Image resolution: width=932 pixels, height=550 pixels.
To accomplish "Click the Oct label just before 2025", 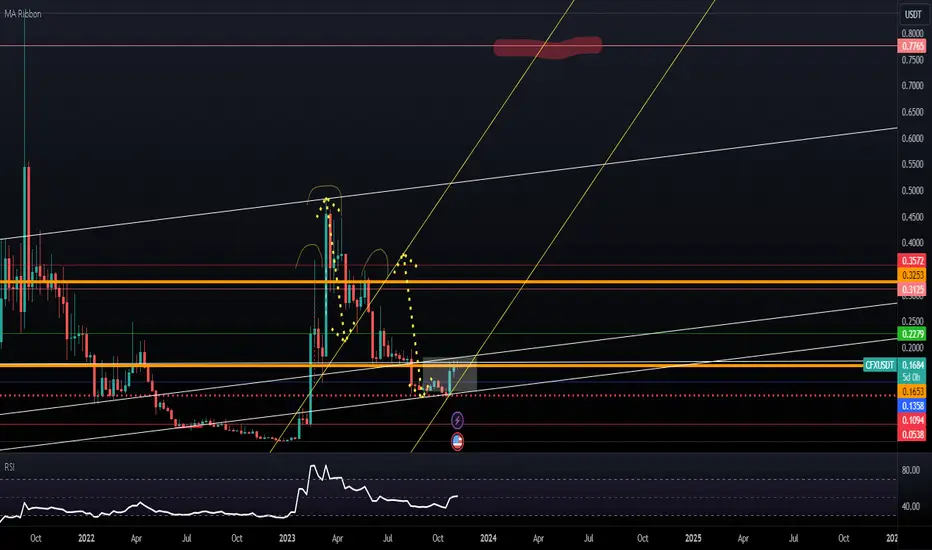I will pyautogui.click(x=643, y=538).
